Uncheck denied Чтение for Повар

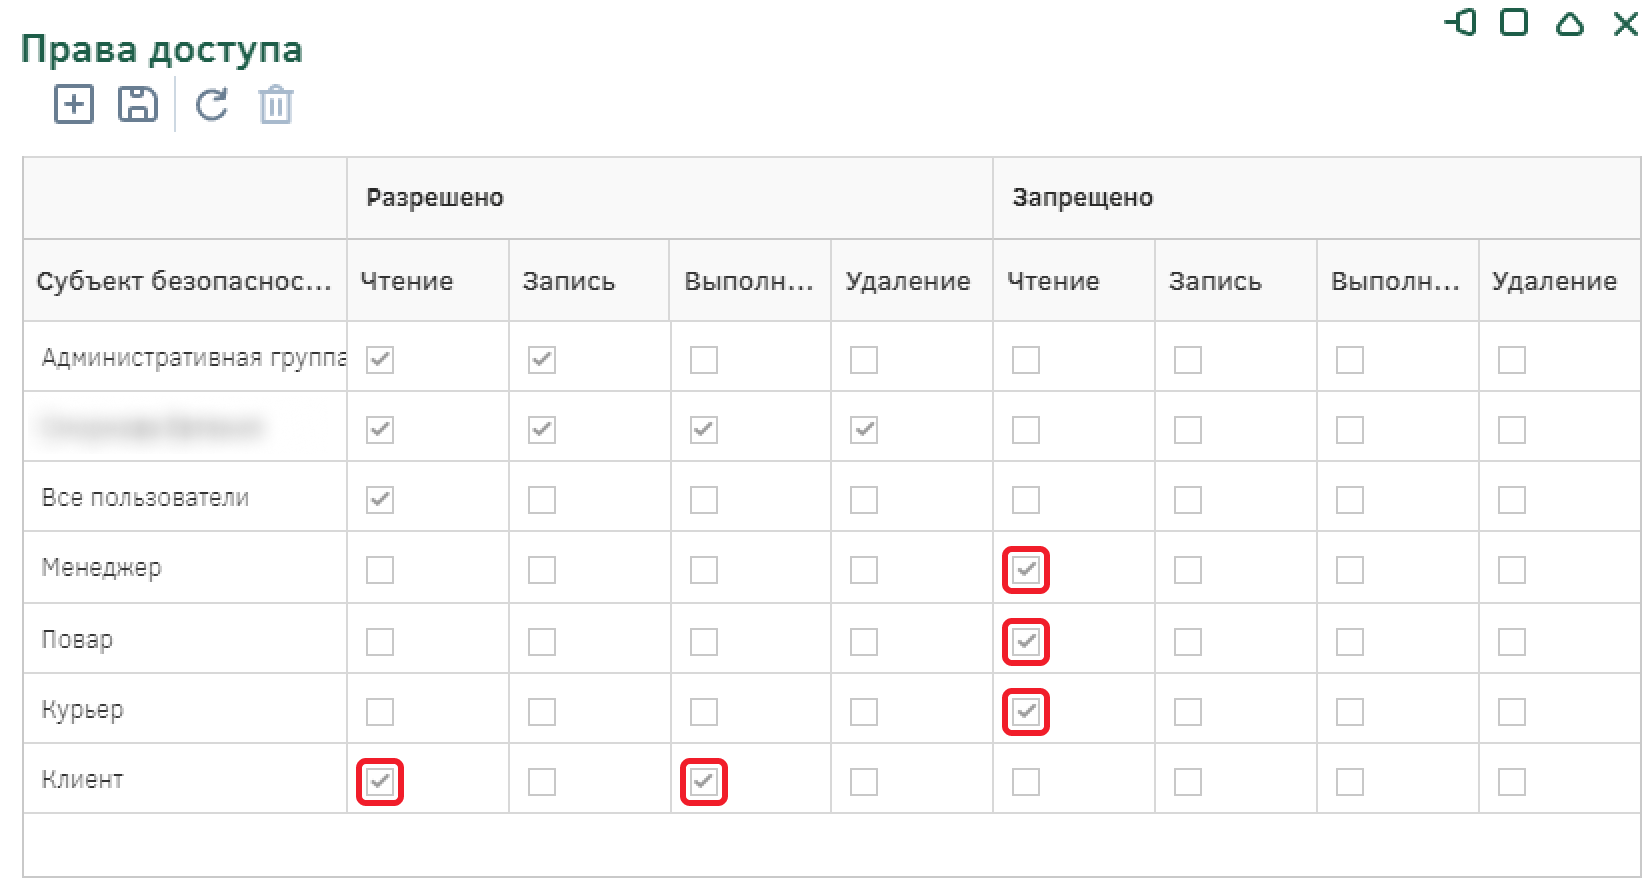[x=1026, y=642]
